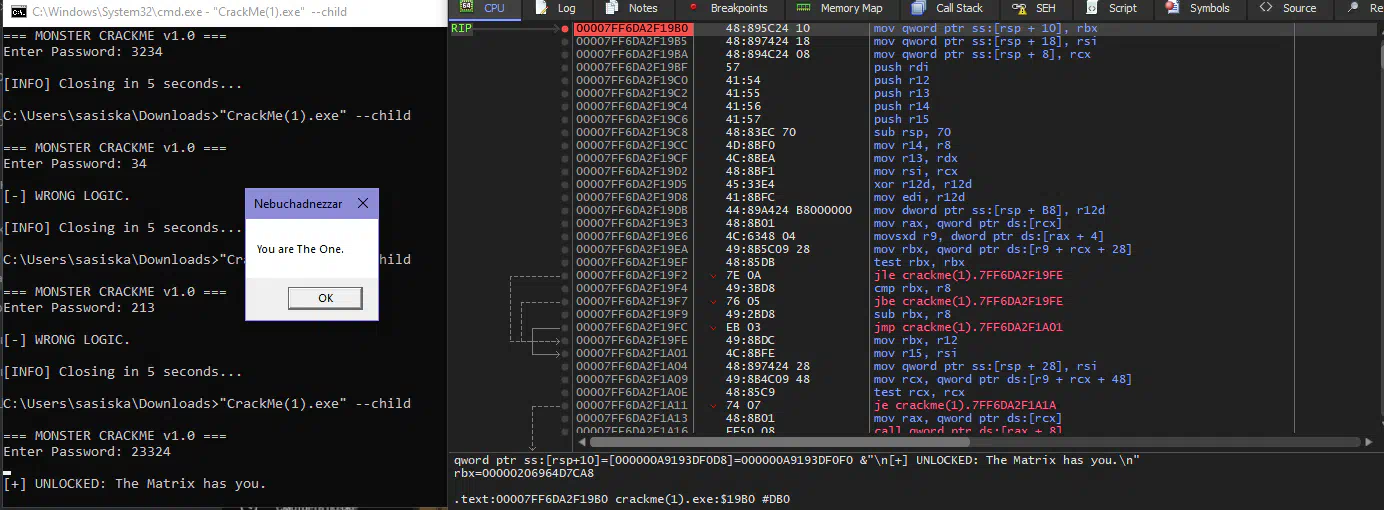Screen dimensions: 1384x510
Task: Click the cmd.exe icon in the title bar
Action: [17, 12]
